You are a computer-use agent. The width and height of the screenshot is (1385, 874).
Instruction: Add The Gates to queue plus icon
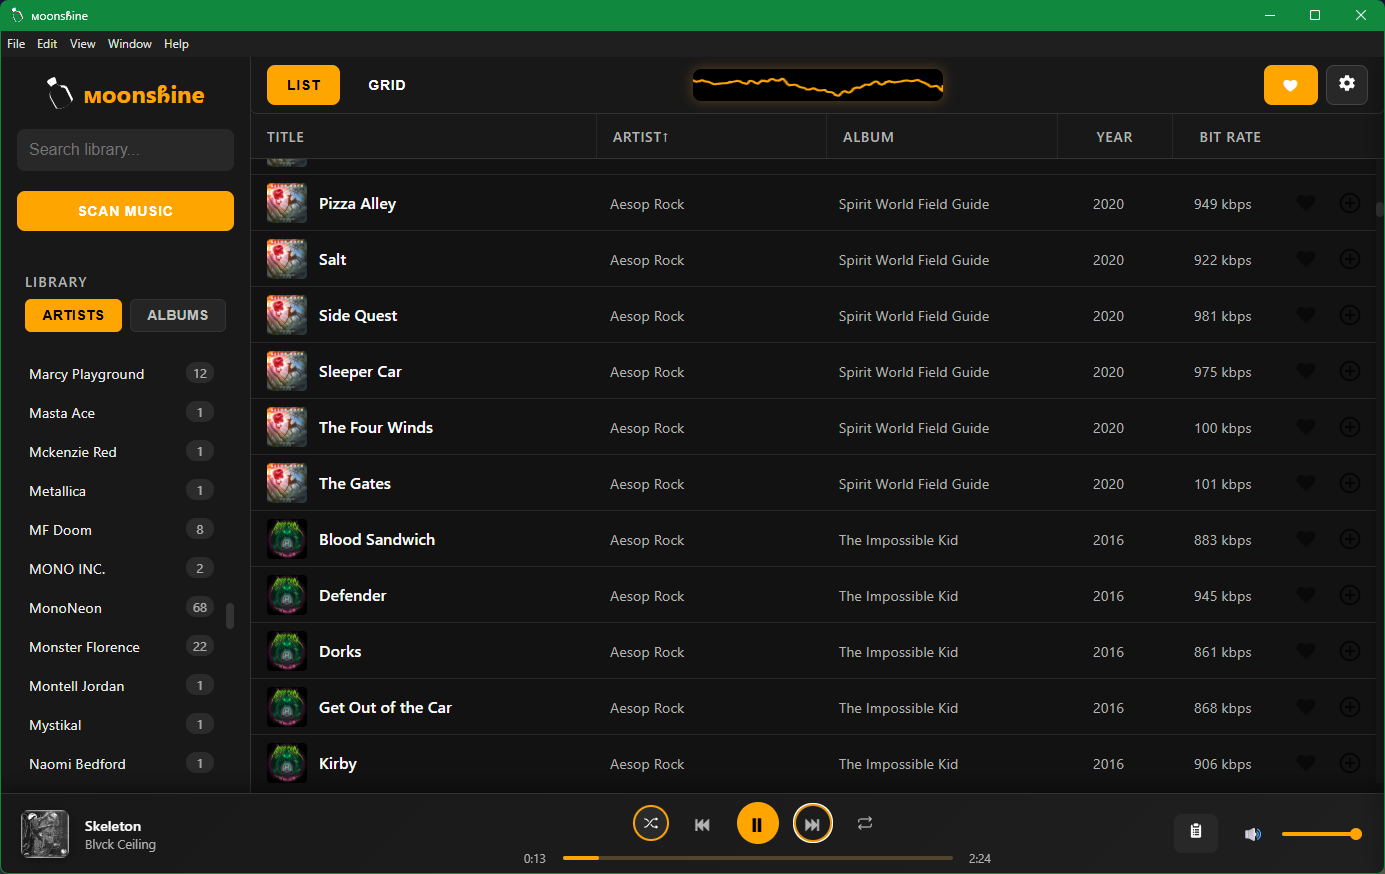(x=1349, y=483)
